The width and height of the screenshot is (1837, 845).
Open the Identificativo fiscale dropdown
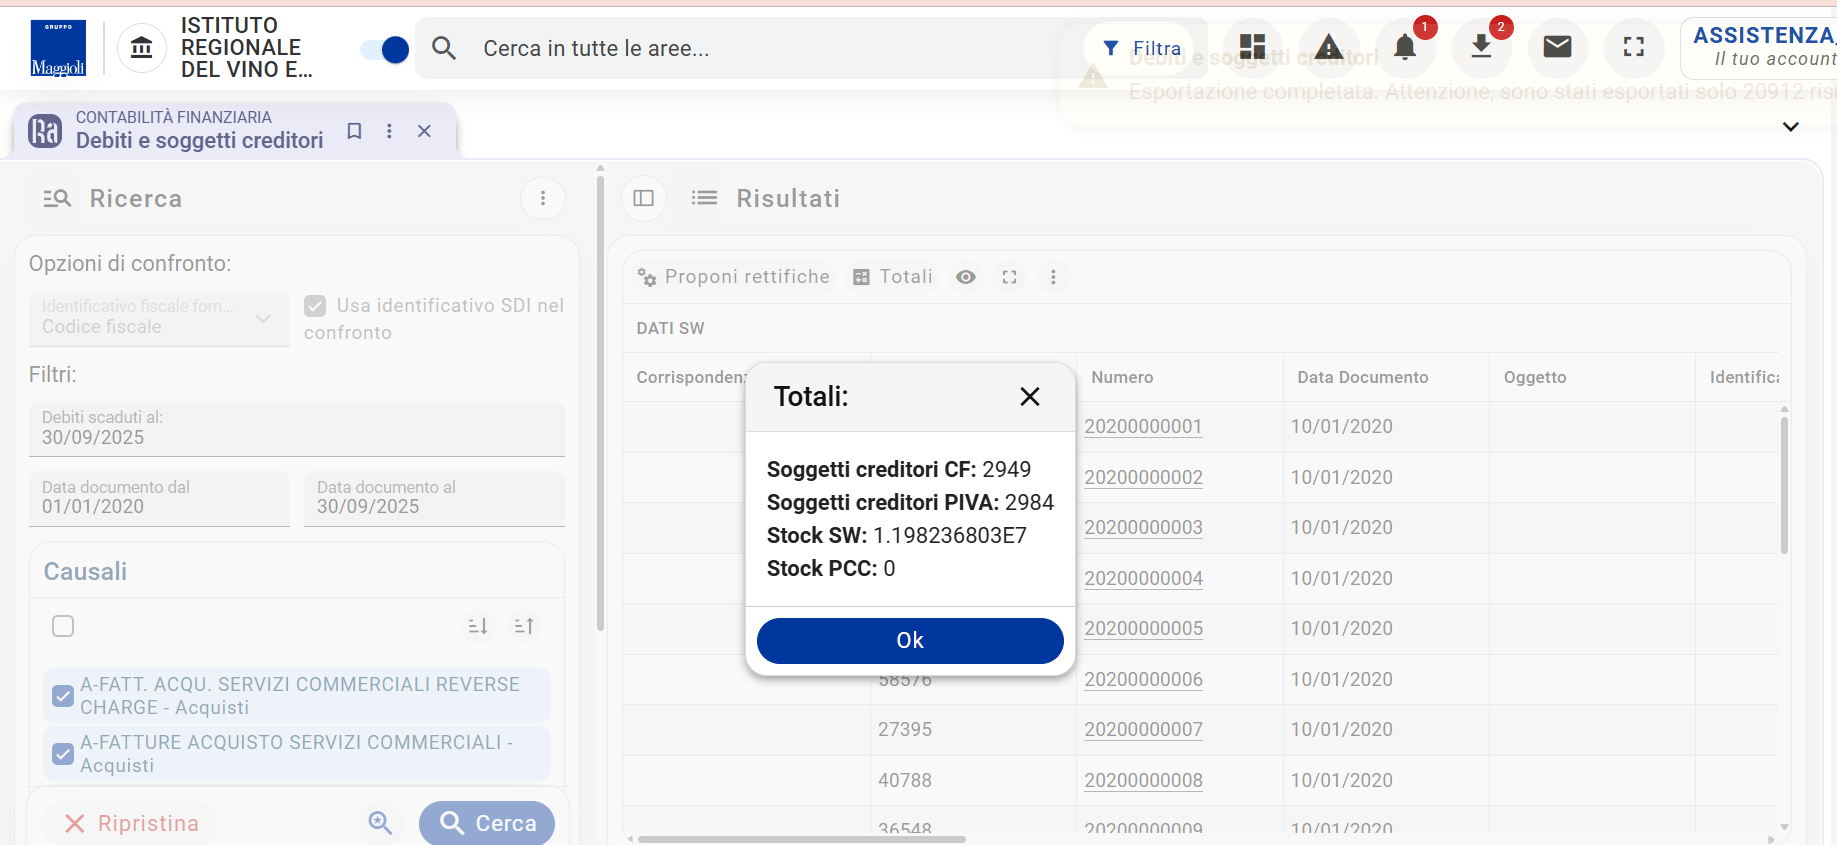tap(158, 317)
